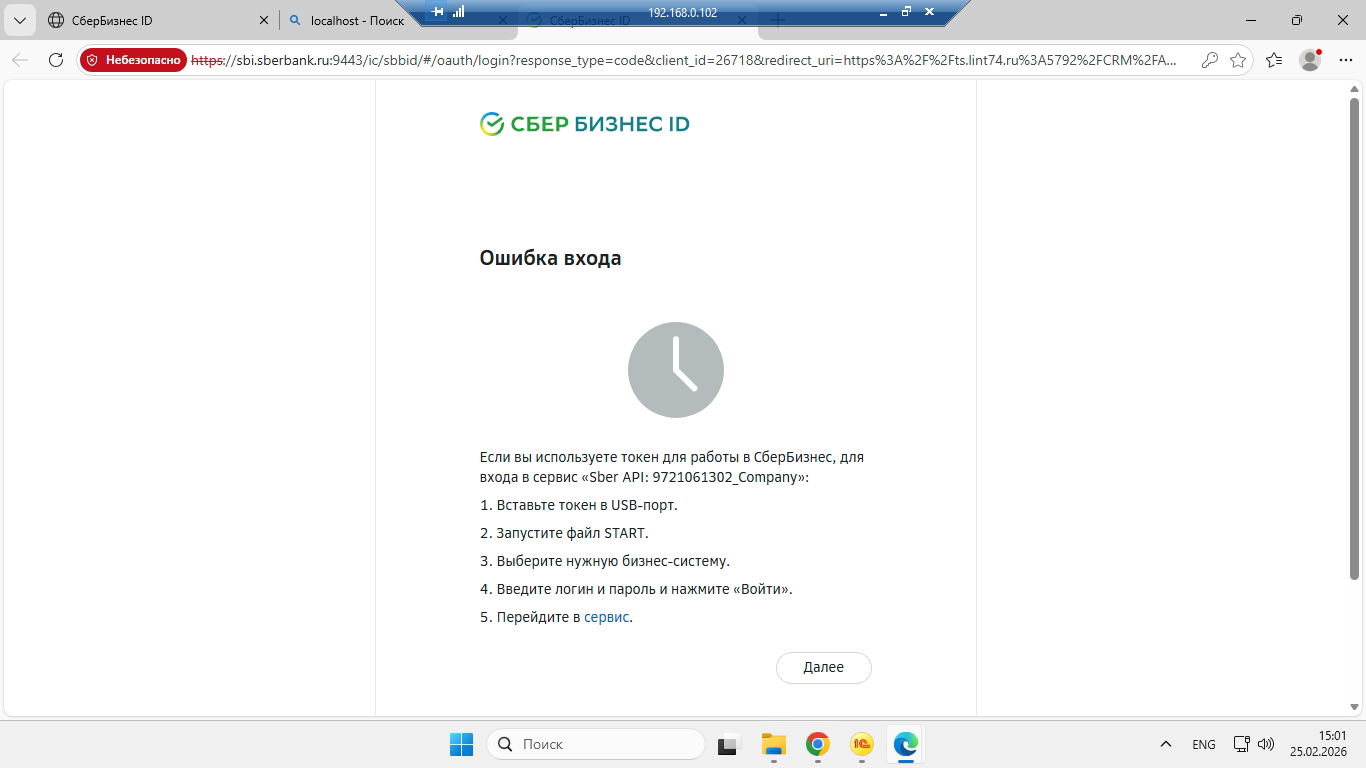This screenshot has width=1366, height=768.
Task: Restore down the remote session window
Action: pyautogui.click(x=906, y=12)
